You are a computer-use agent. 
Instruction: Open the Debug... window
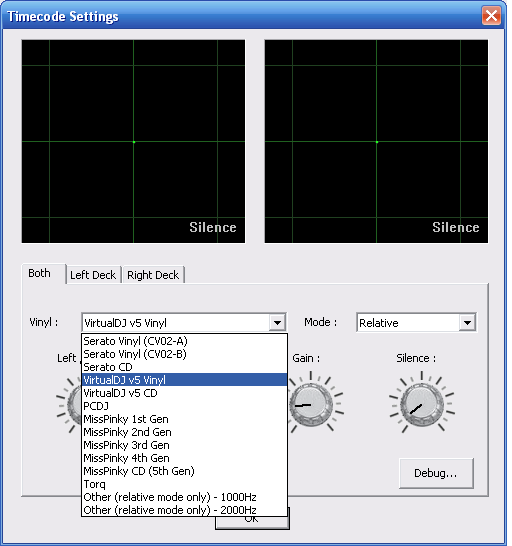(436, 473)
